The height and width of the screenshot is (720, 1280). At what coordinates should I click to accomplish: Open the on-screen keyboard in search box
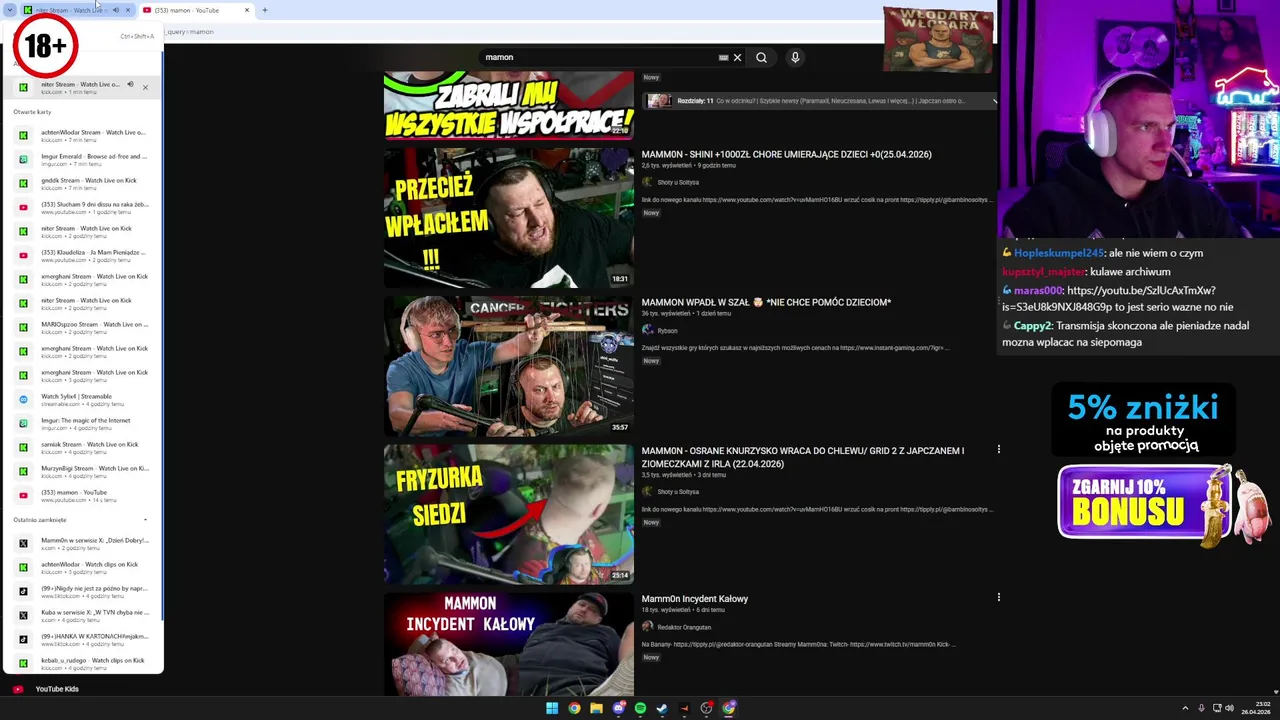click(x=723, y=57)
